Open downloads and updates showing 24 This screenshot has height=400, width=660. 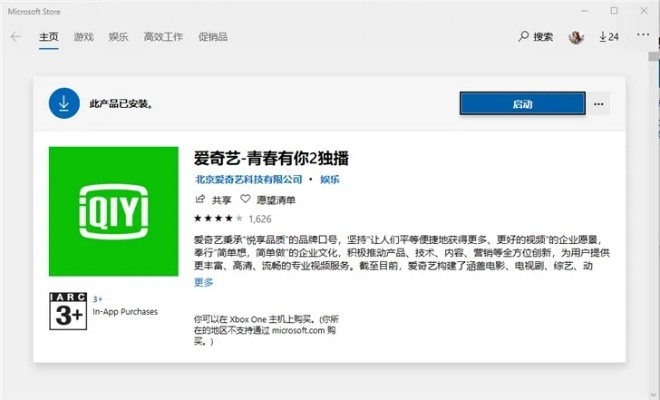coord(609,37)
